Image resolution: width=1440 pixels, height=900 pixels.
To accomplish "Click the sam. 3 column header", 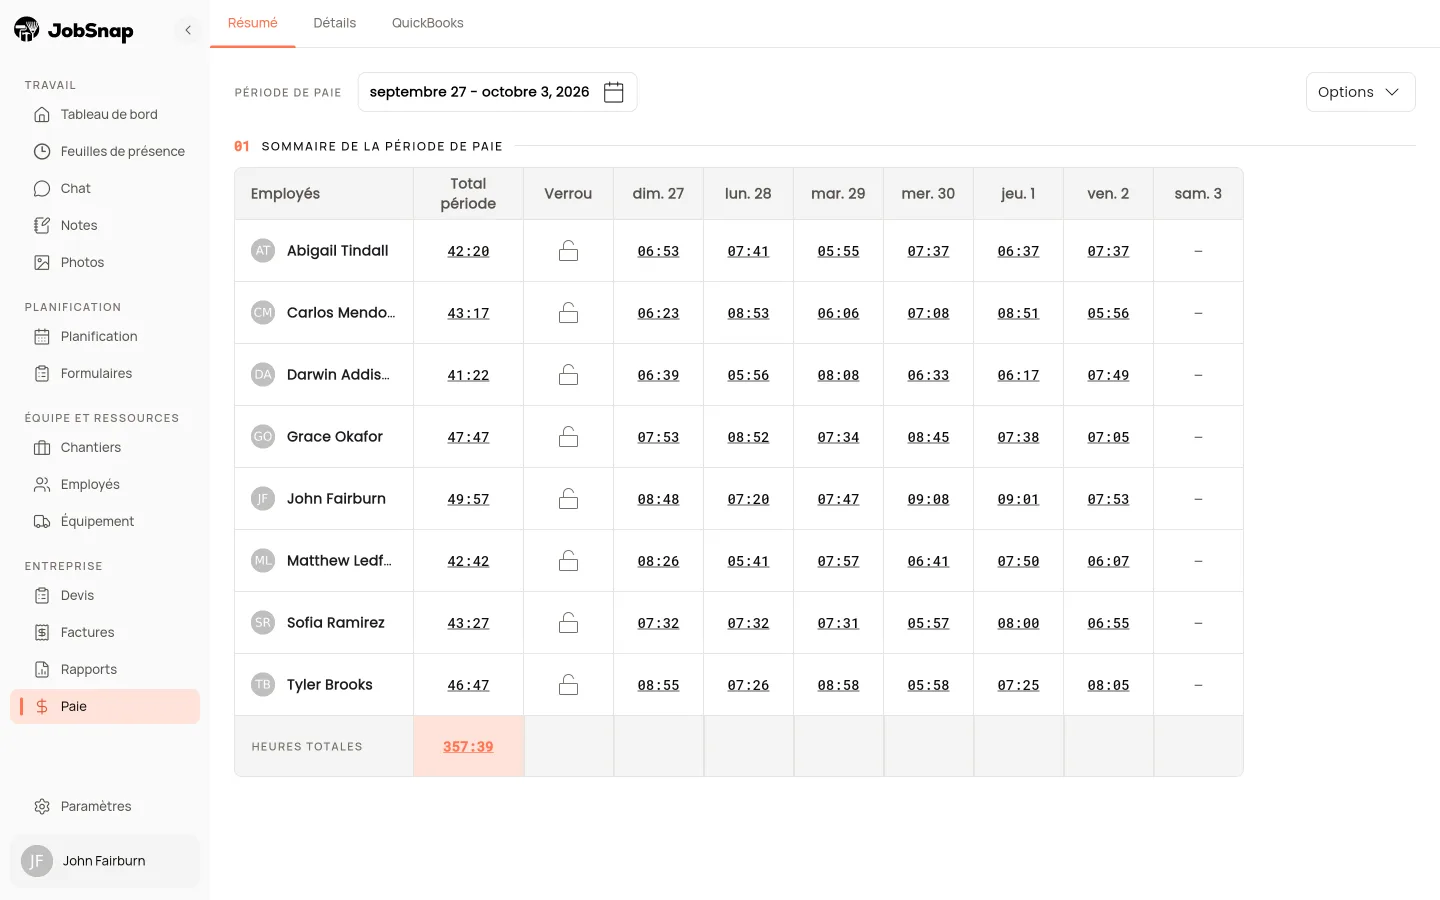I will [x=1198, y=194].
